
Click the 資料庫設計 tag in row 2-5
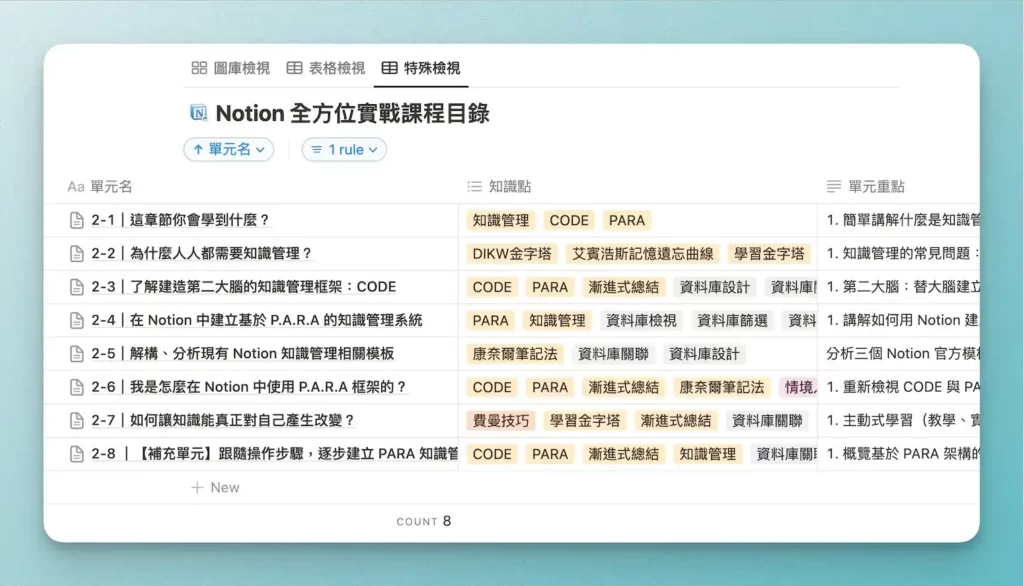click(705, 353)
